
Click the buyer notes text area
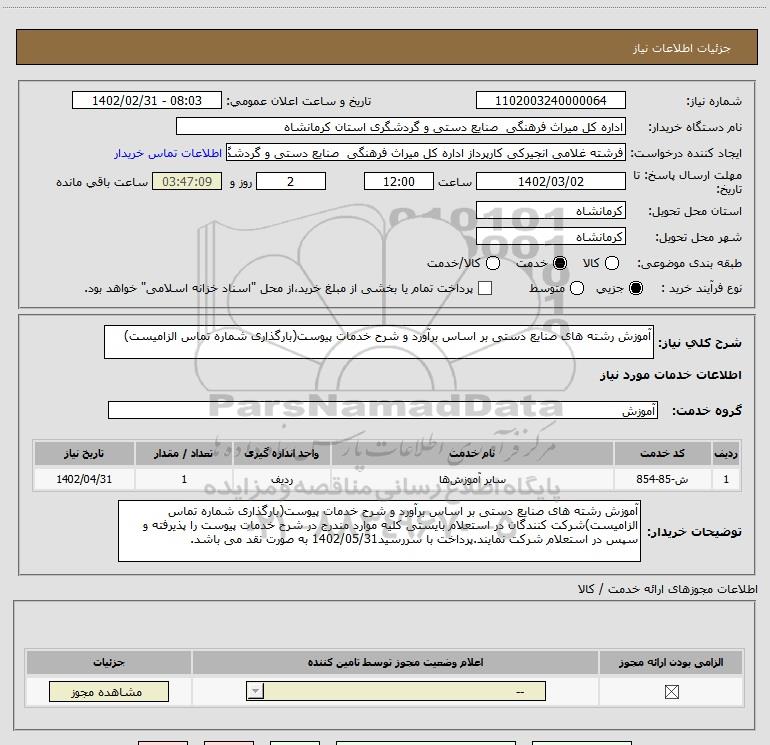379,531
